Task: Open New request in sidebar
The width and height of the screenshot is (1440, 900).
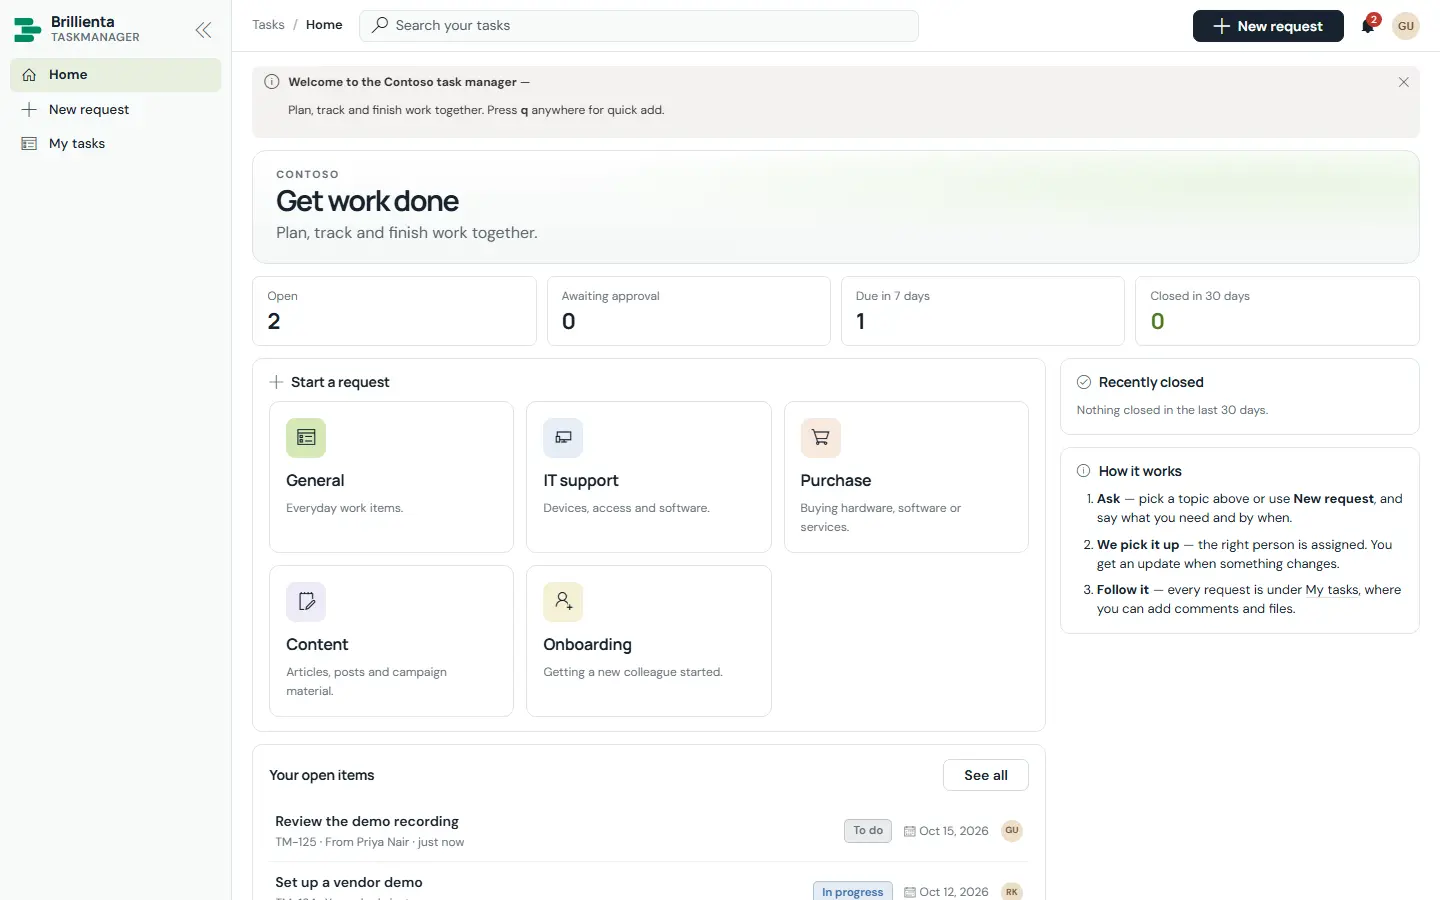Action: tap(116, 110)
